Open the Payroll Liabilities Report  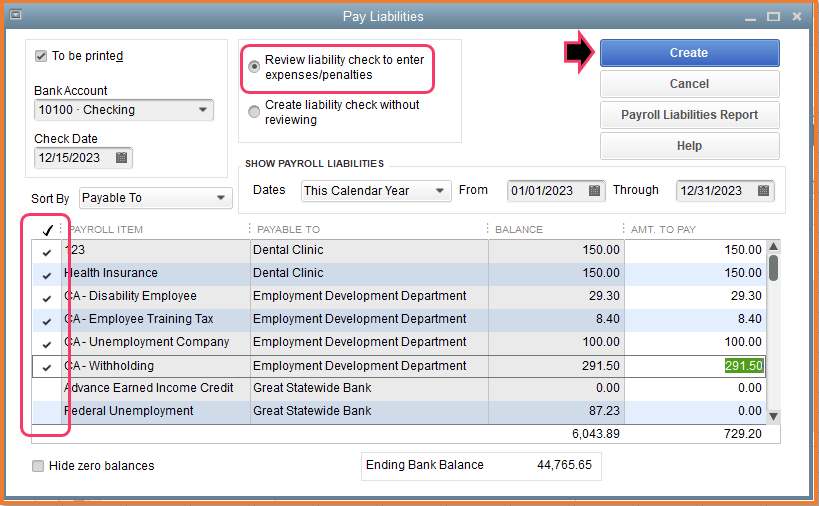pyautogui.click(x=689, y=115)
